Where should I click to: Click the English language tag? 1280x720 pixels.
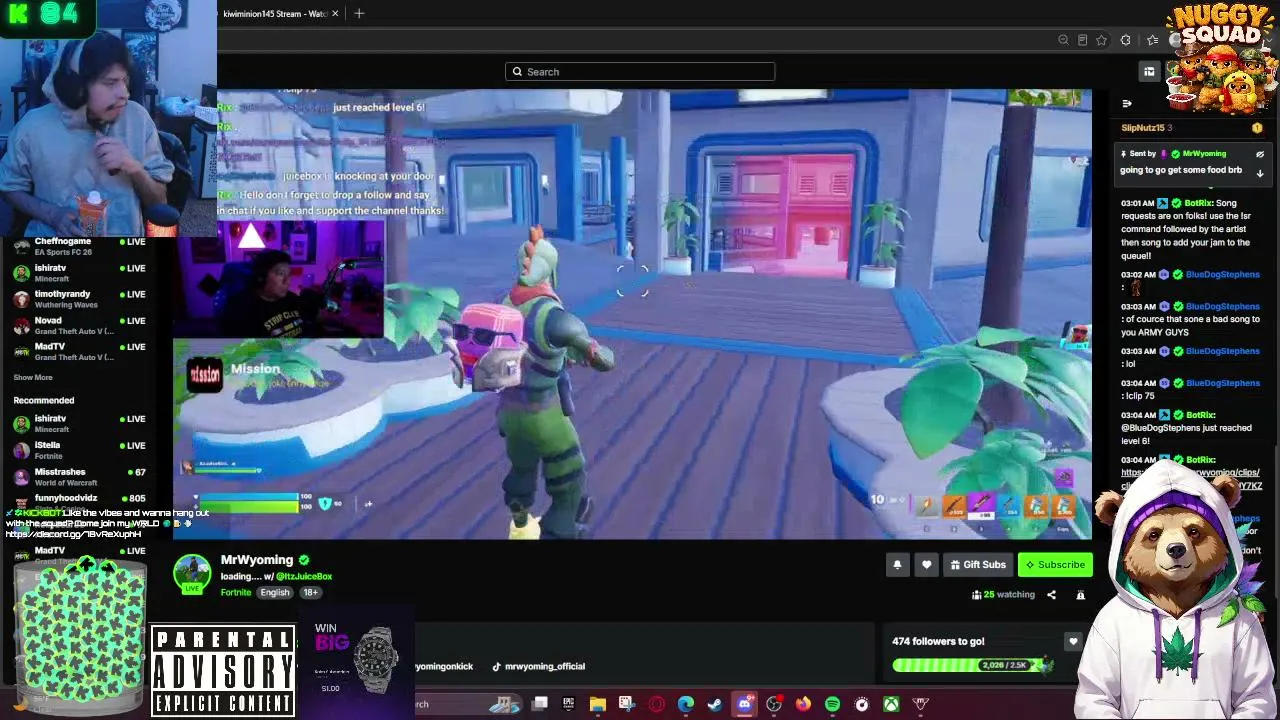[x=274, y=593]
